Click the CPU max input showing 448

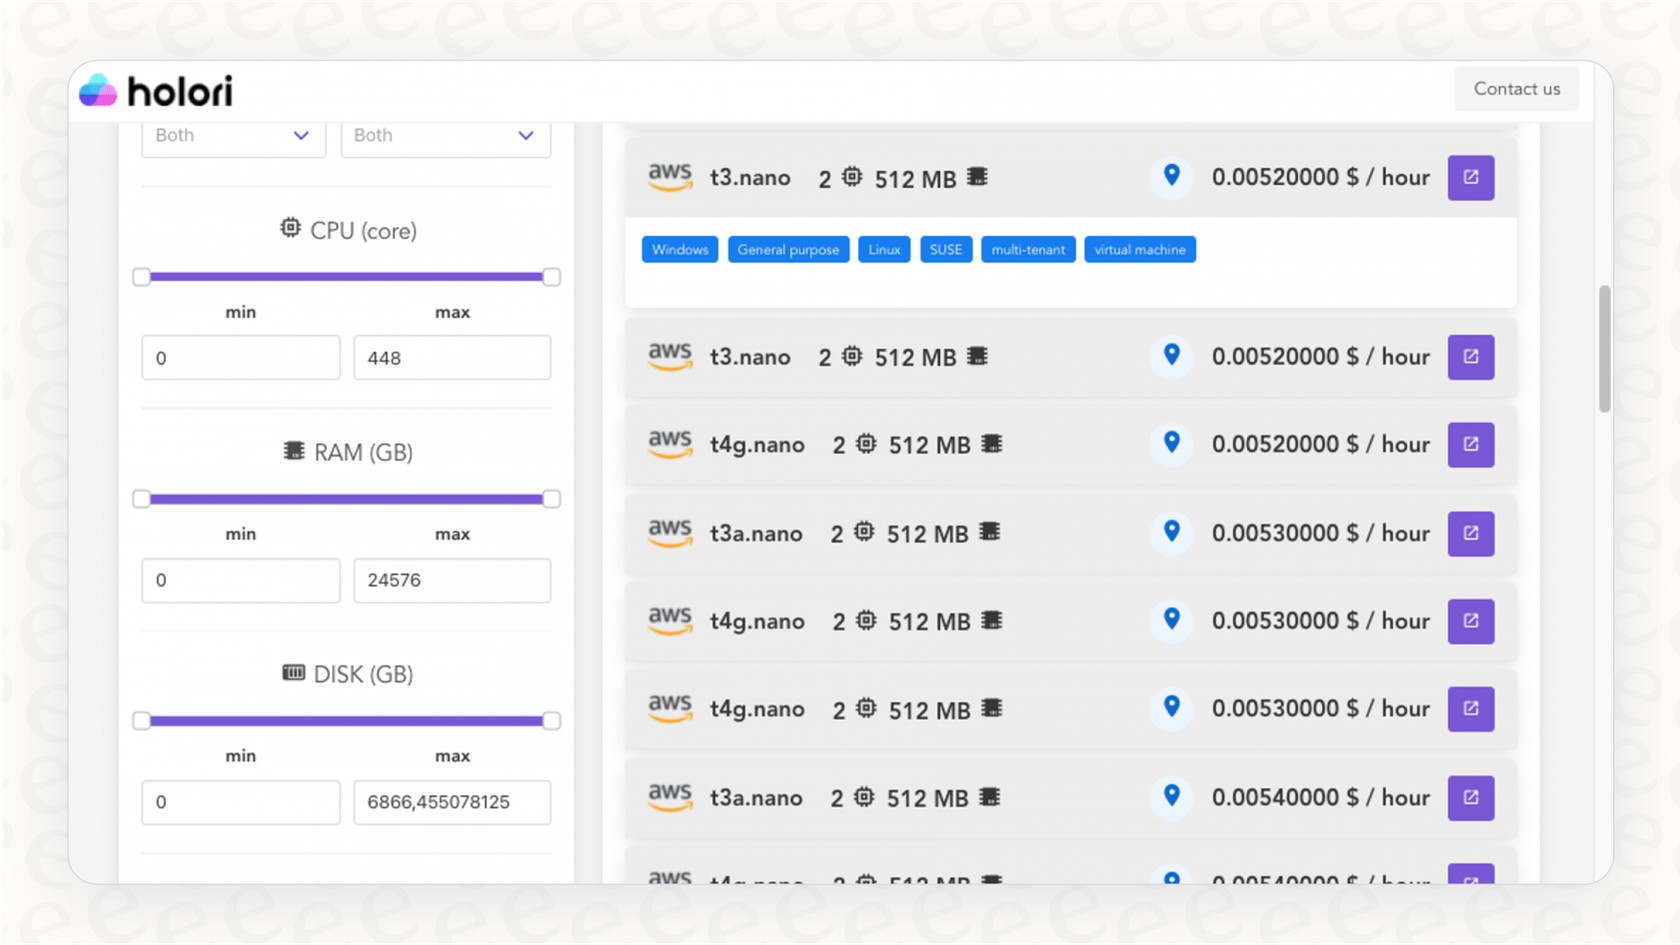click(x=451, y=357)
